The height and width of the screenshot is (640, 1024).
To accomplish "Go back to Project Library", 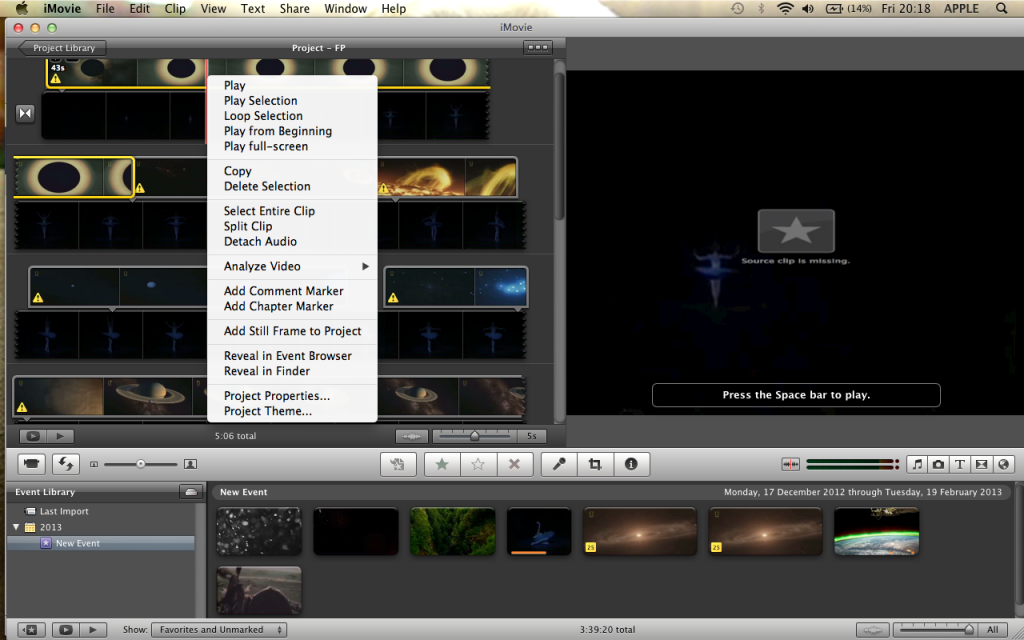I will pos(63,48).
